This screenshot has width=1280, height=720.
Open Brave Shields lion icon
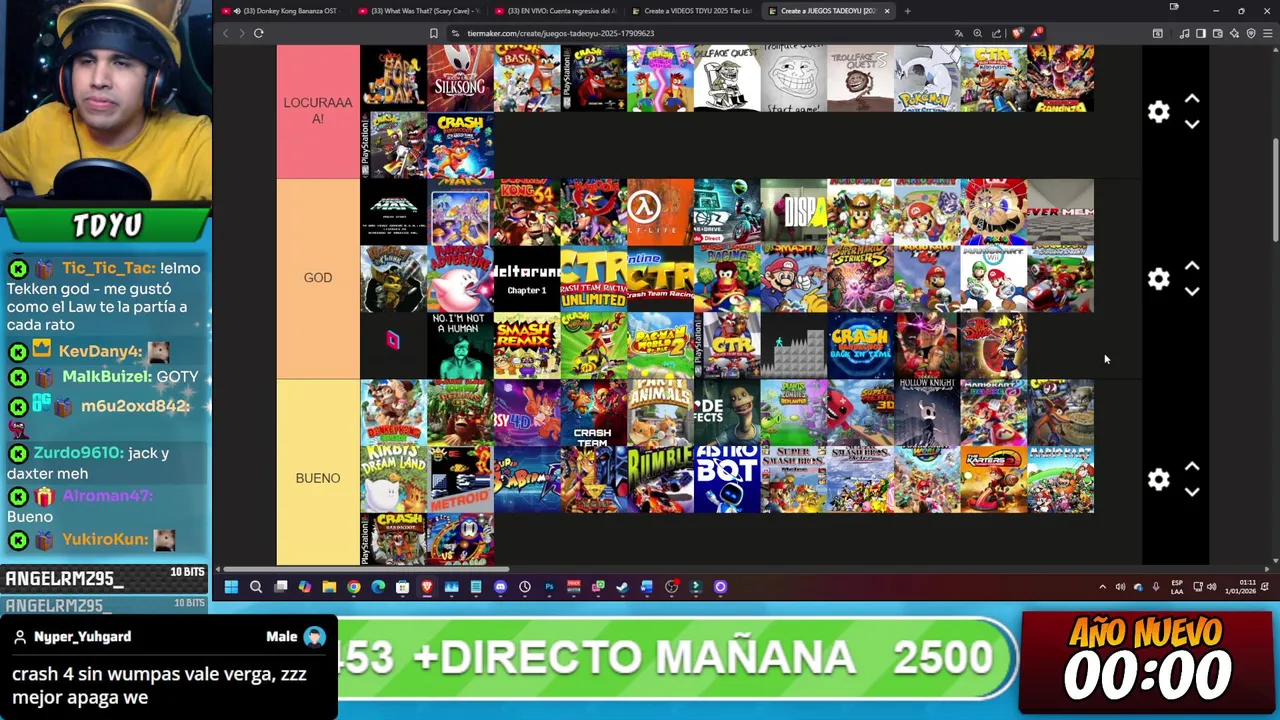point(1018,33)
